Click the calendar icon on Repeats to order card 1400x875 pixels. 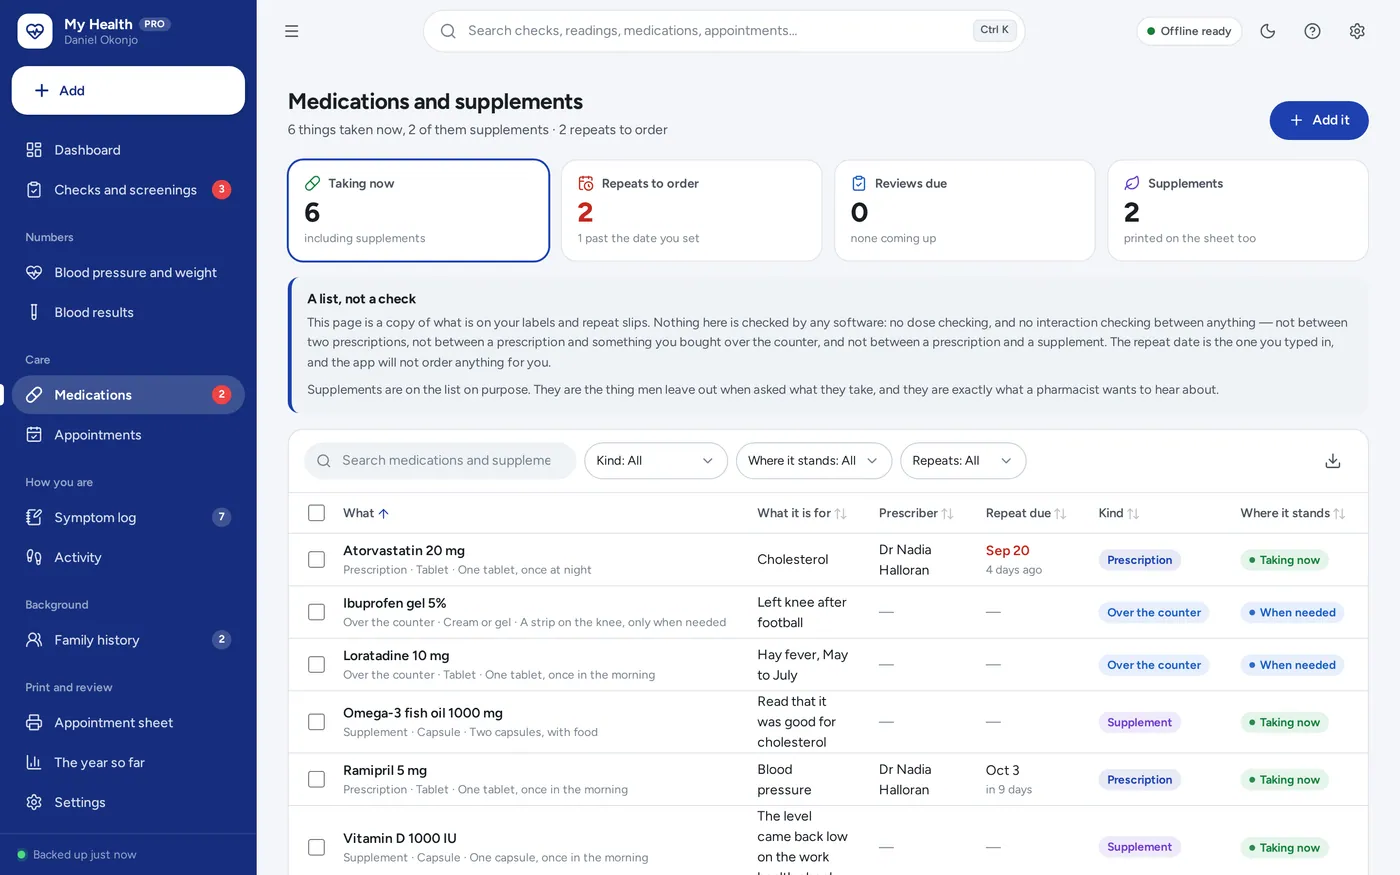click(x=586, y=184)
